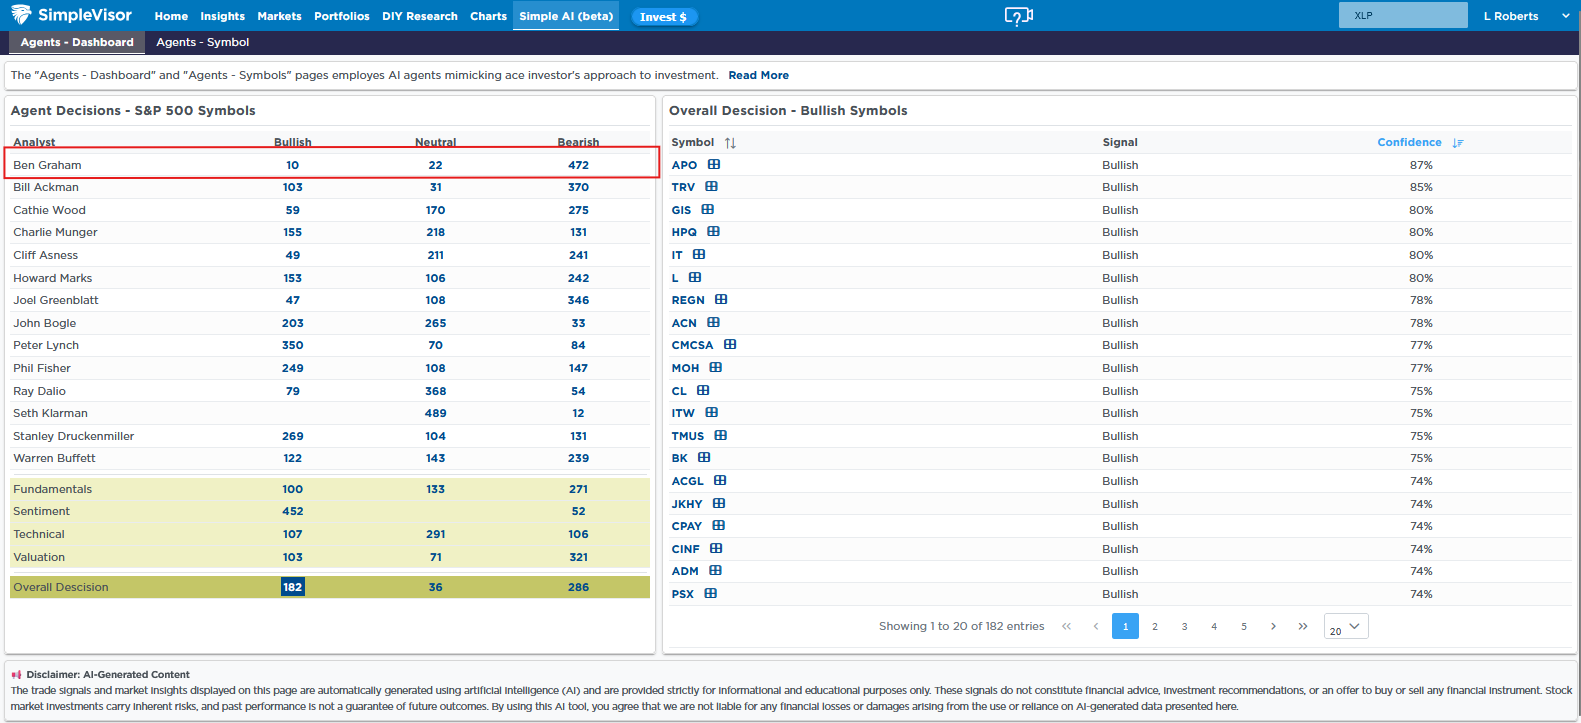Click the help question-mark screen icon
The width and height of the screenshot is (1581, 723).
[x=1018, y=16]
